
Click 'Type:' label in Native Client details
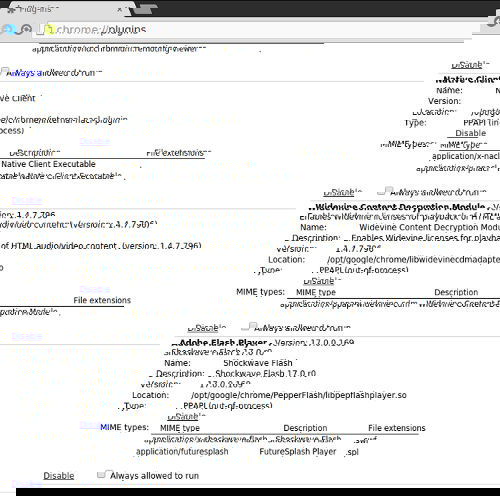(x=415, y=123)
